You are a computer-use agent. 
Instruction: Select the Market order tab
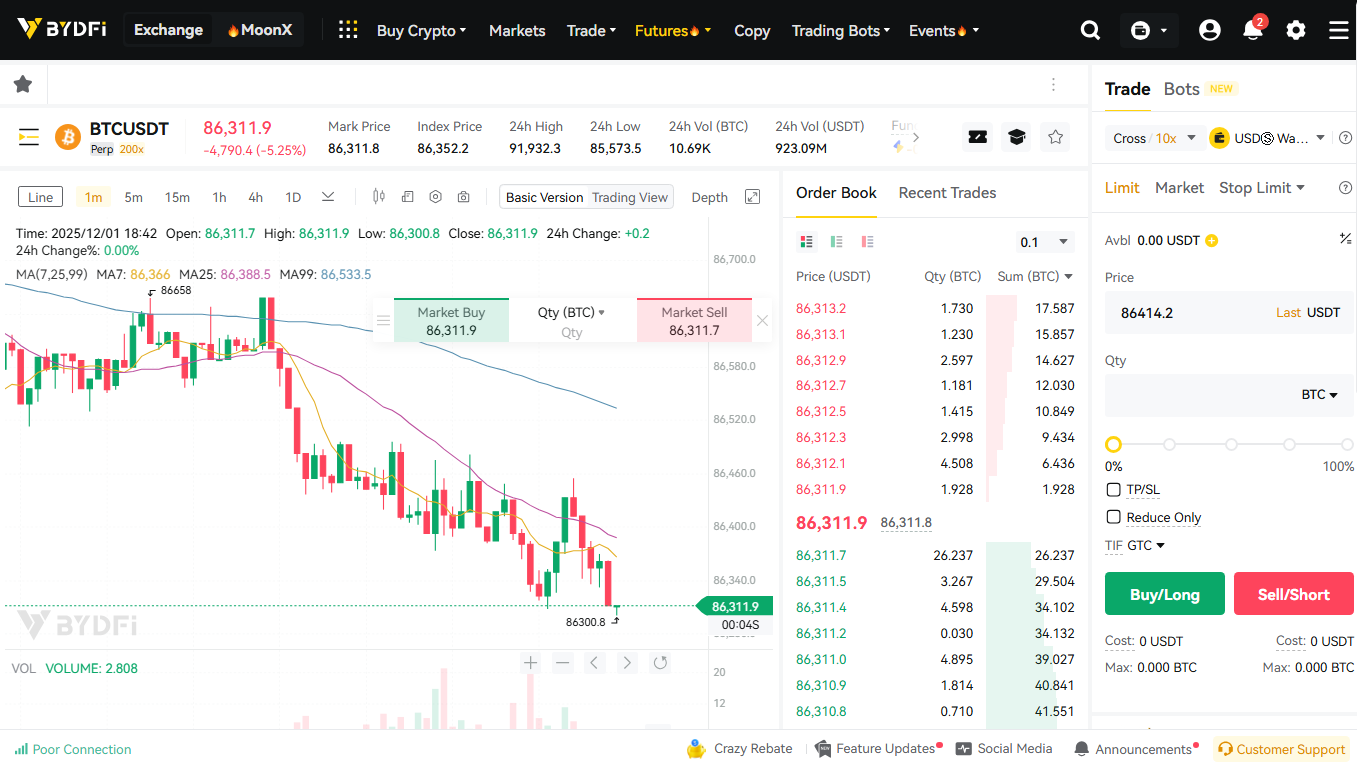(1179, 187)
